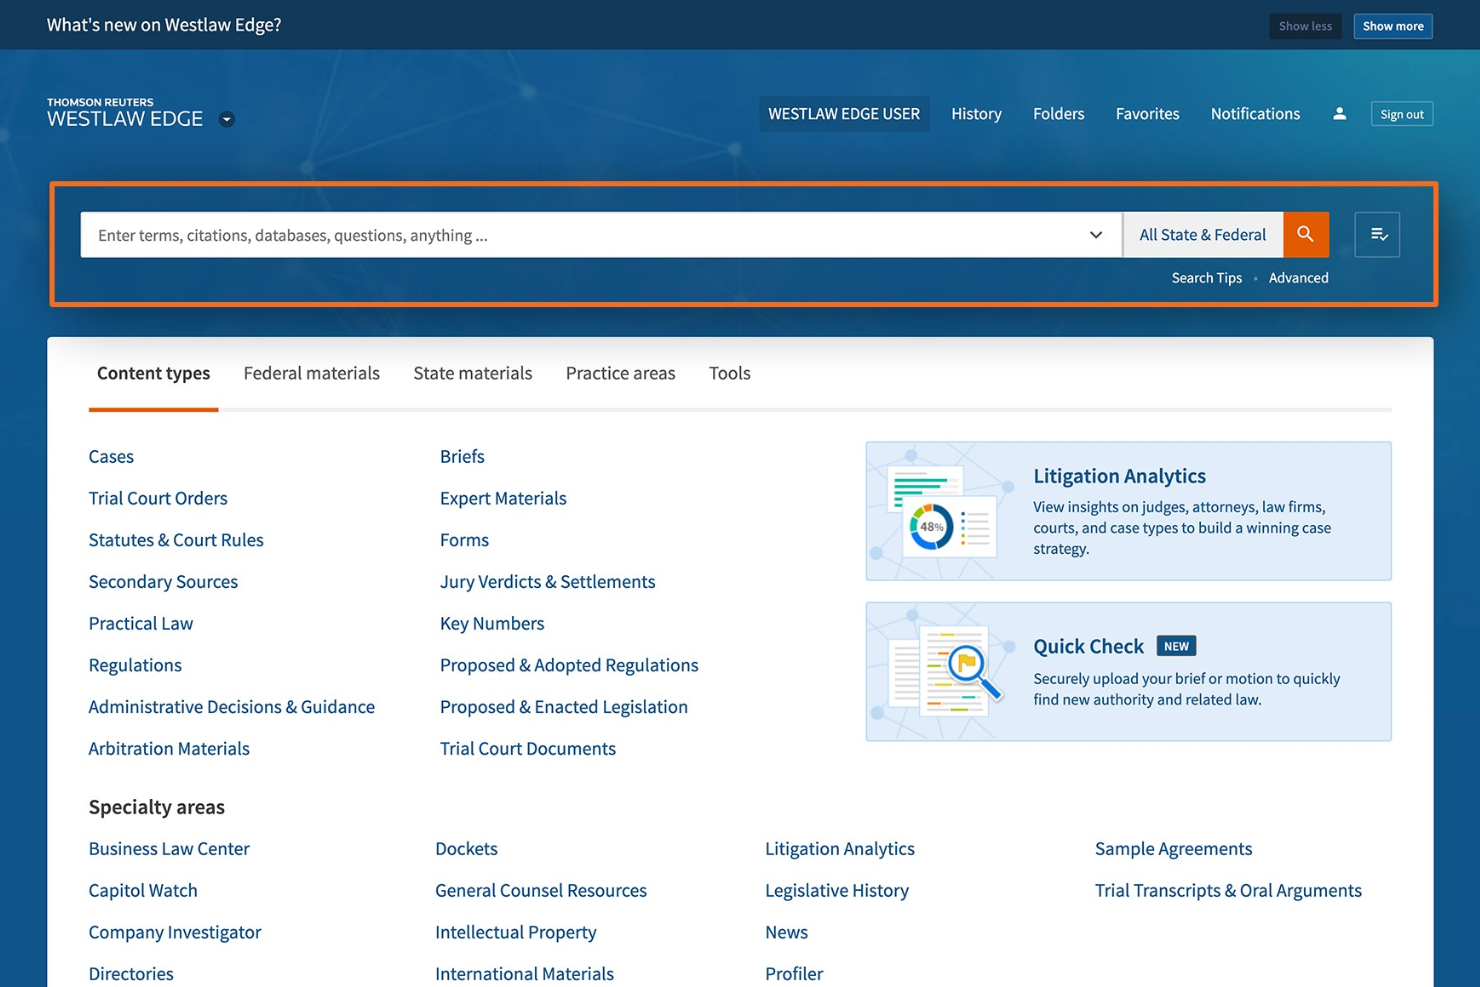Click the Show less button
The height and width of the screenshot is (987, 1480).
1305,26
